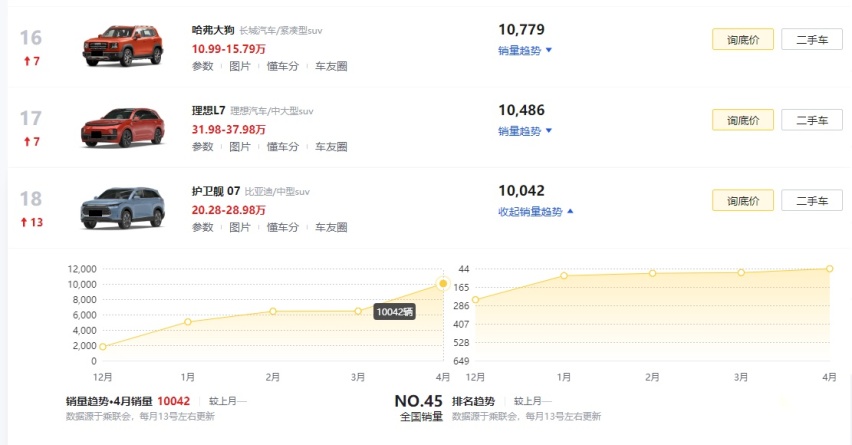Open 图片 link under 护卫舰 07
This screenshot has width=852, height=445.
(240, 227)
